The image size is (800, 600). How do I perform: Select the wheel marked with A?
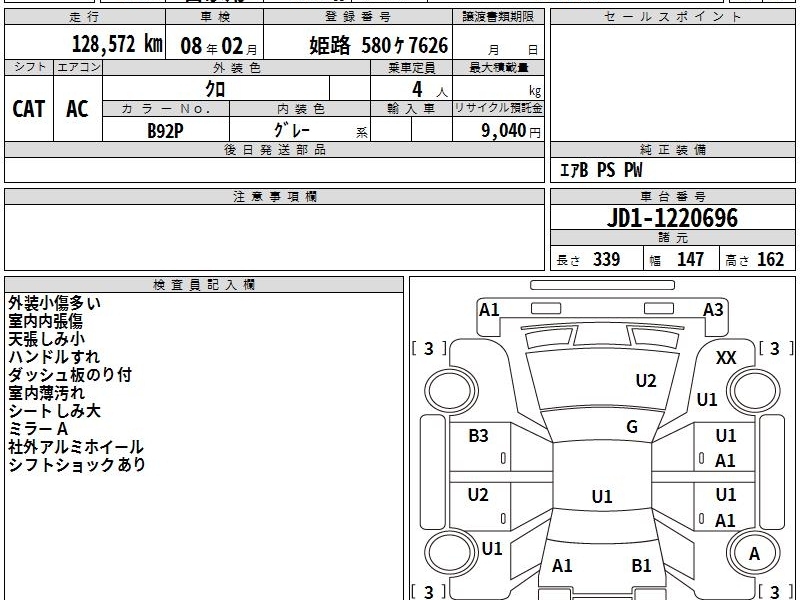tap(754, 553)
